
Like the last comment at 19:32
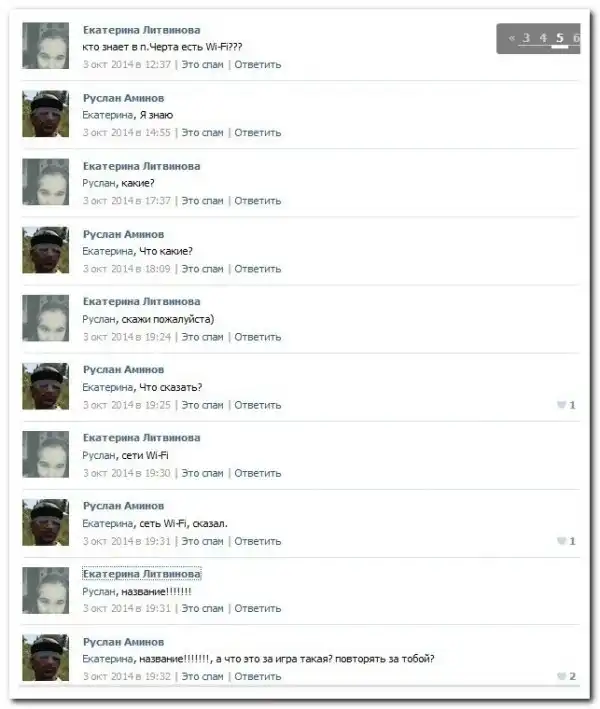561,676
